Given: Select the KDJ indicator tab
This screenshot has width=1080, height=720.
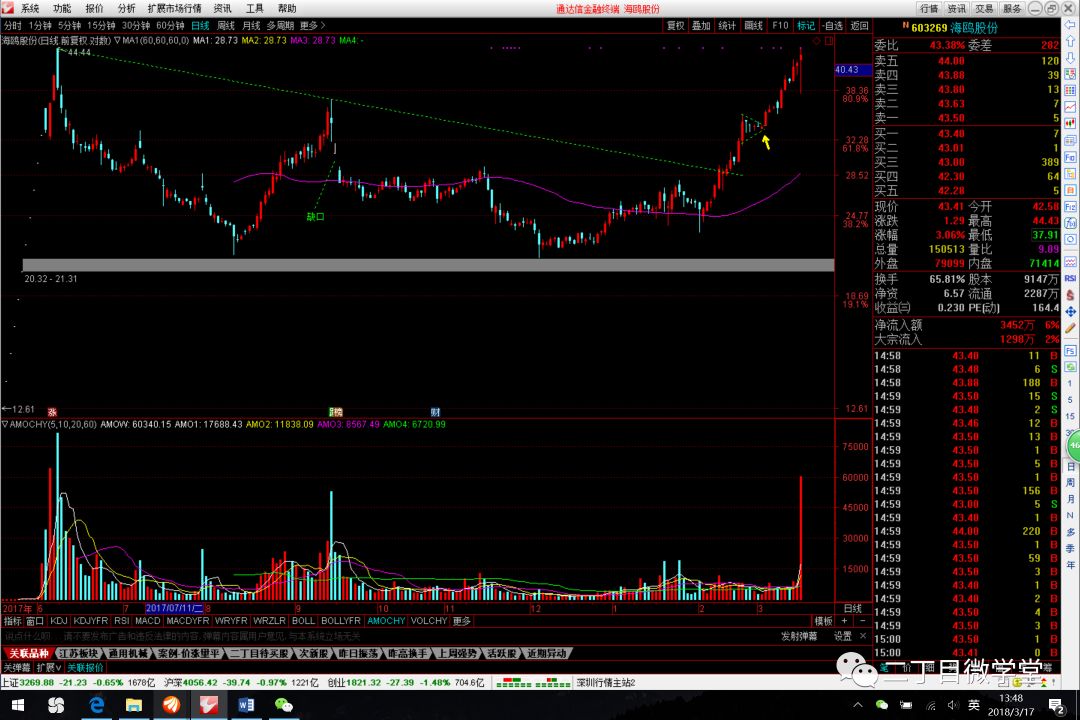Looking at the screenshot, I should coord(59,621).
